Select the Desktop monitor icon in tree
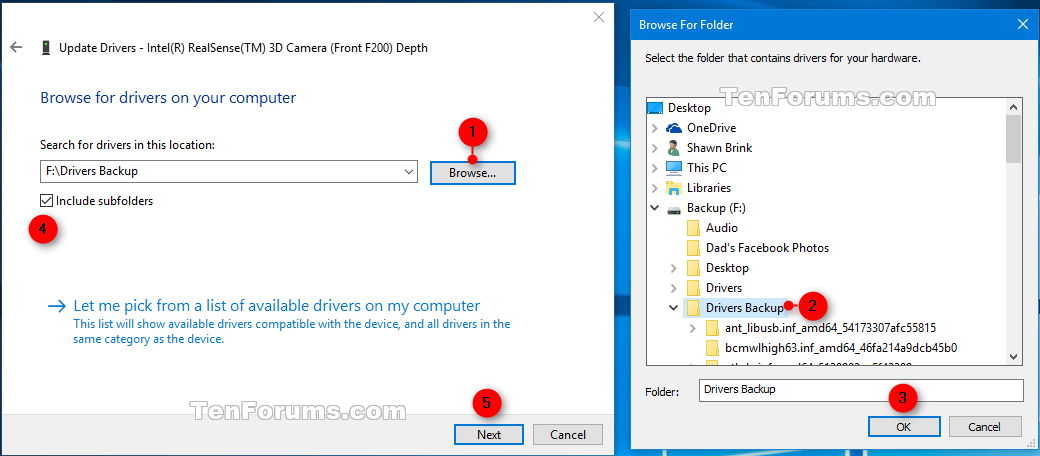1040x456 pixels. (655, 107)
